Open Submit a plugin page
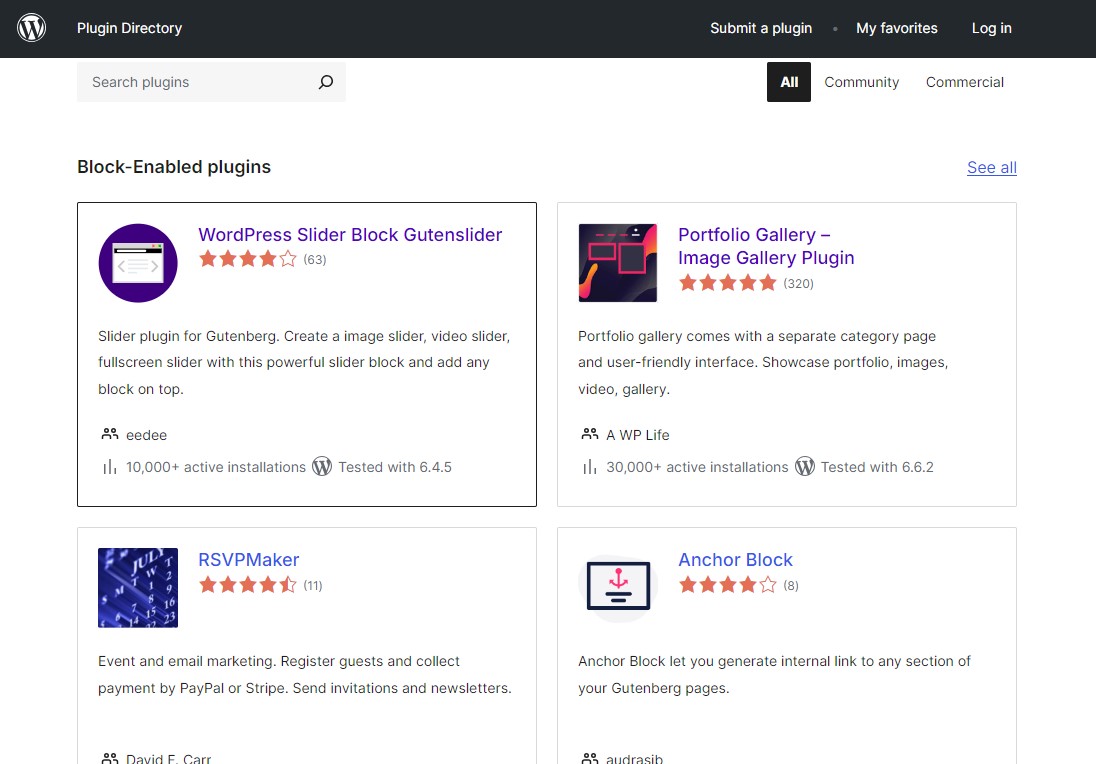1096x764 pixels. (760, 28)
